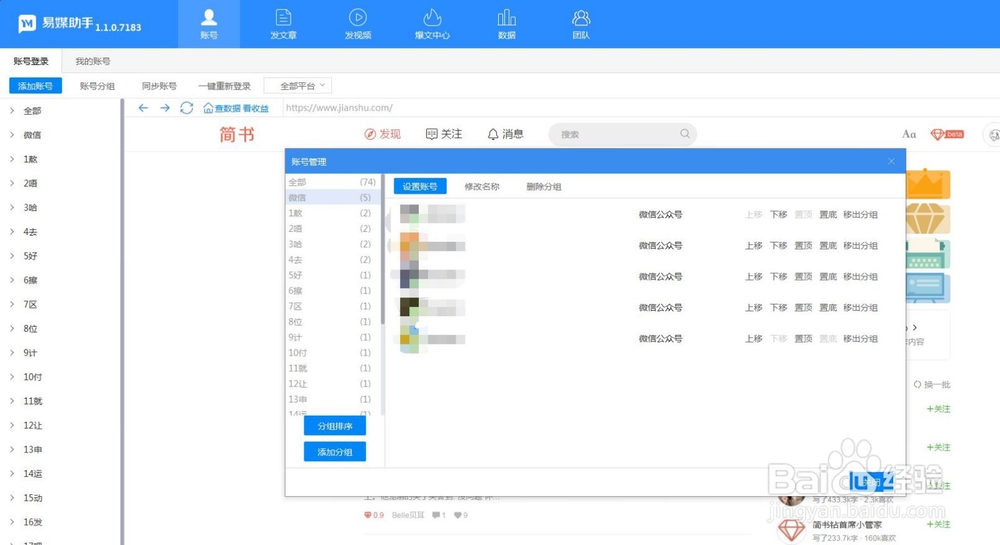Image resolution: width=1000 pixels, height=545 pixels.
Task: Select 删除分组 in the dialog
Action: [x=543, y=187]
